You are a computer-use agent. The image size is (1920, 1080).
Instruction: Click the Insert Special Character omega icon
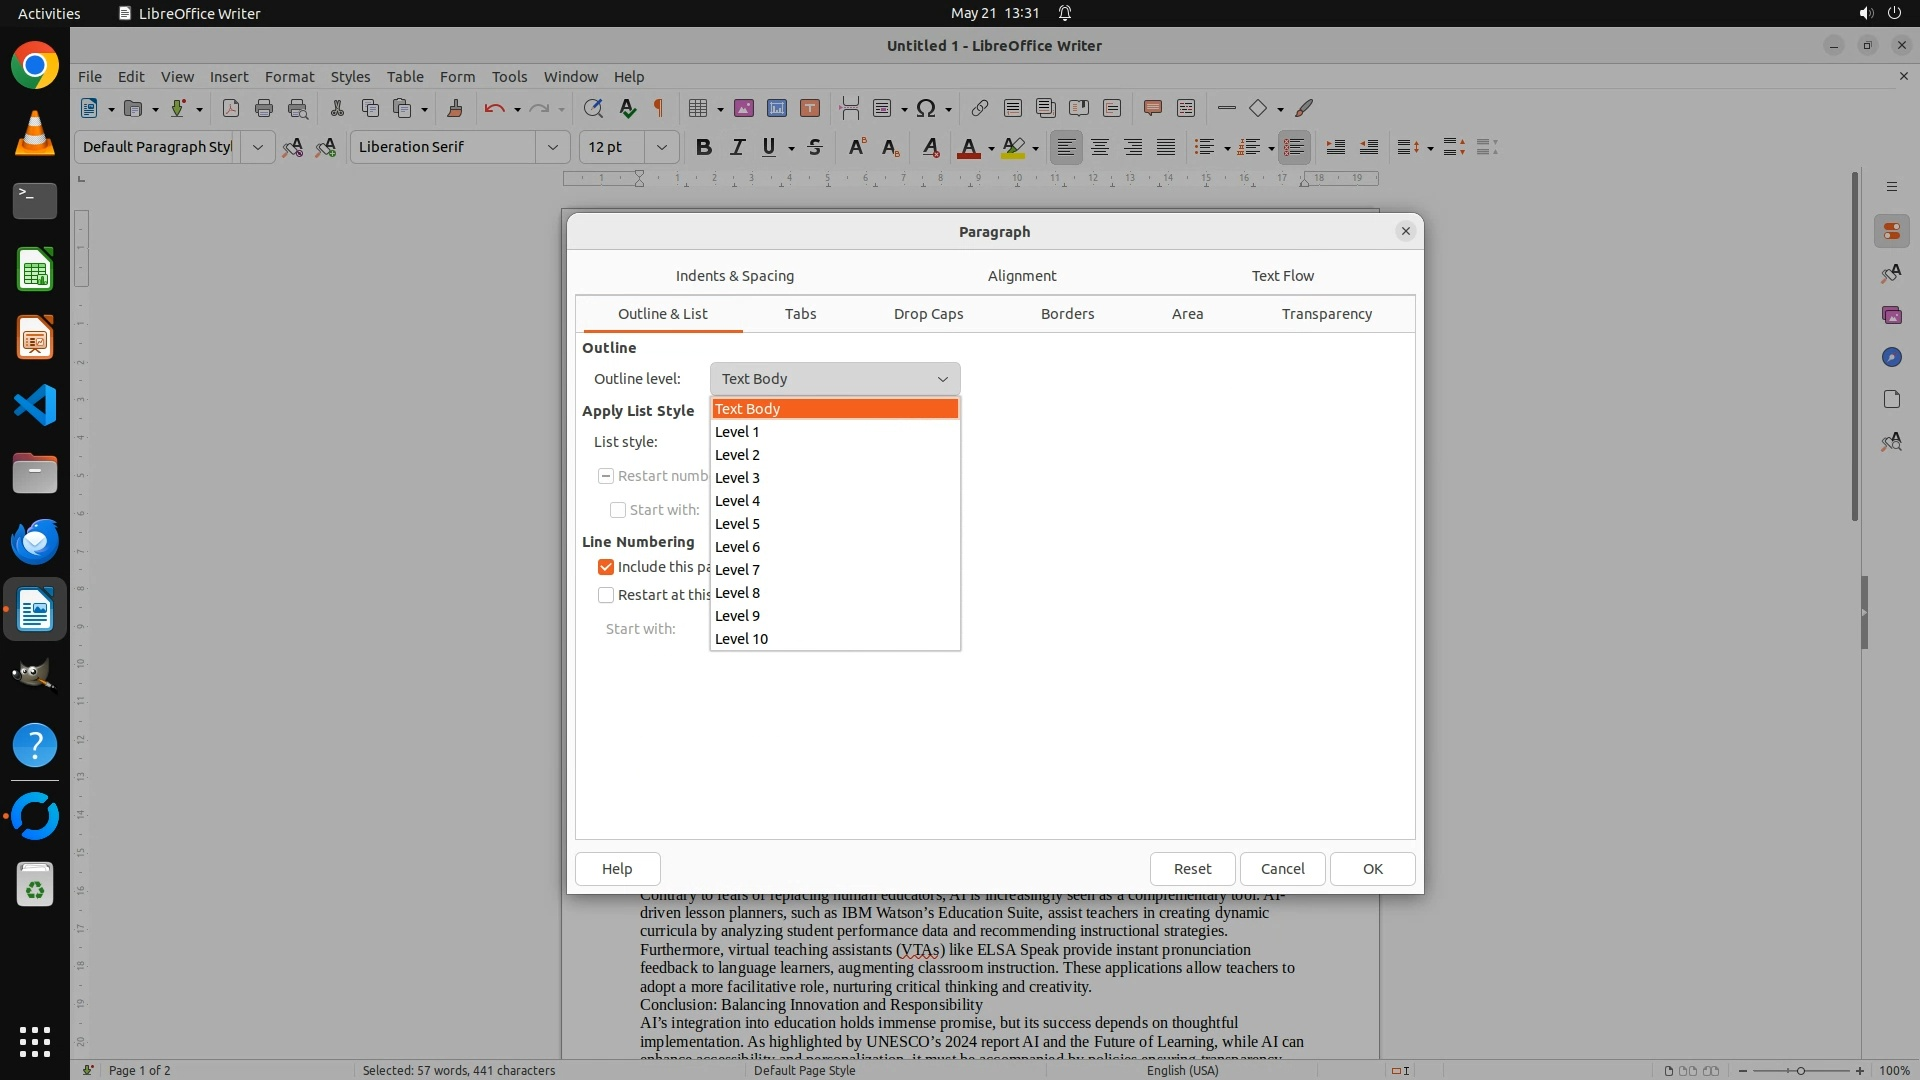click(926, 108)
